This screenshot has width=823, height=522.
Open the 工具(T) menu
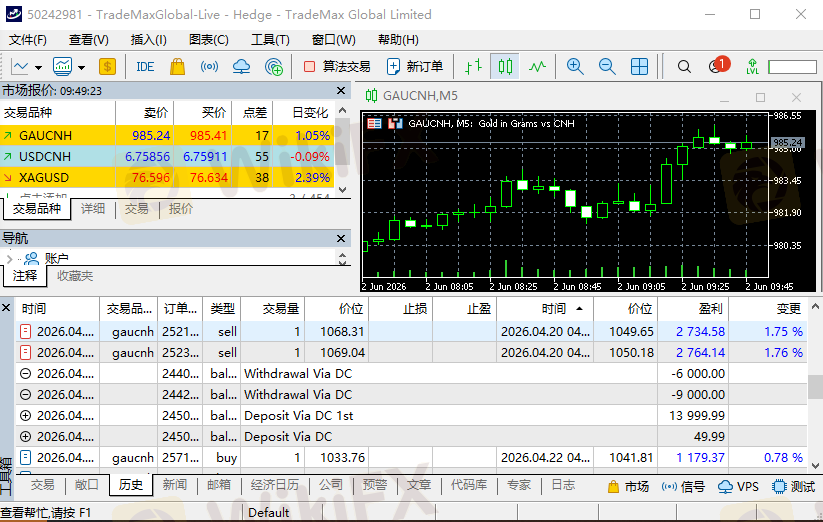point(270,40)
